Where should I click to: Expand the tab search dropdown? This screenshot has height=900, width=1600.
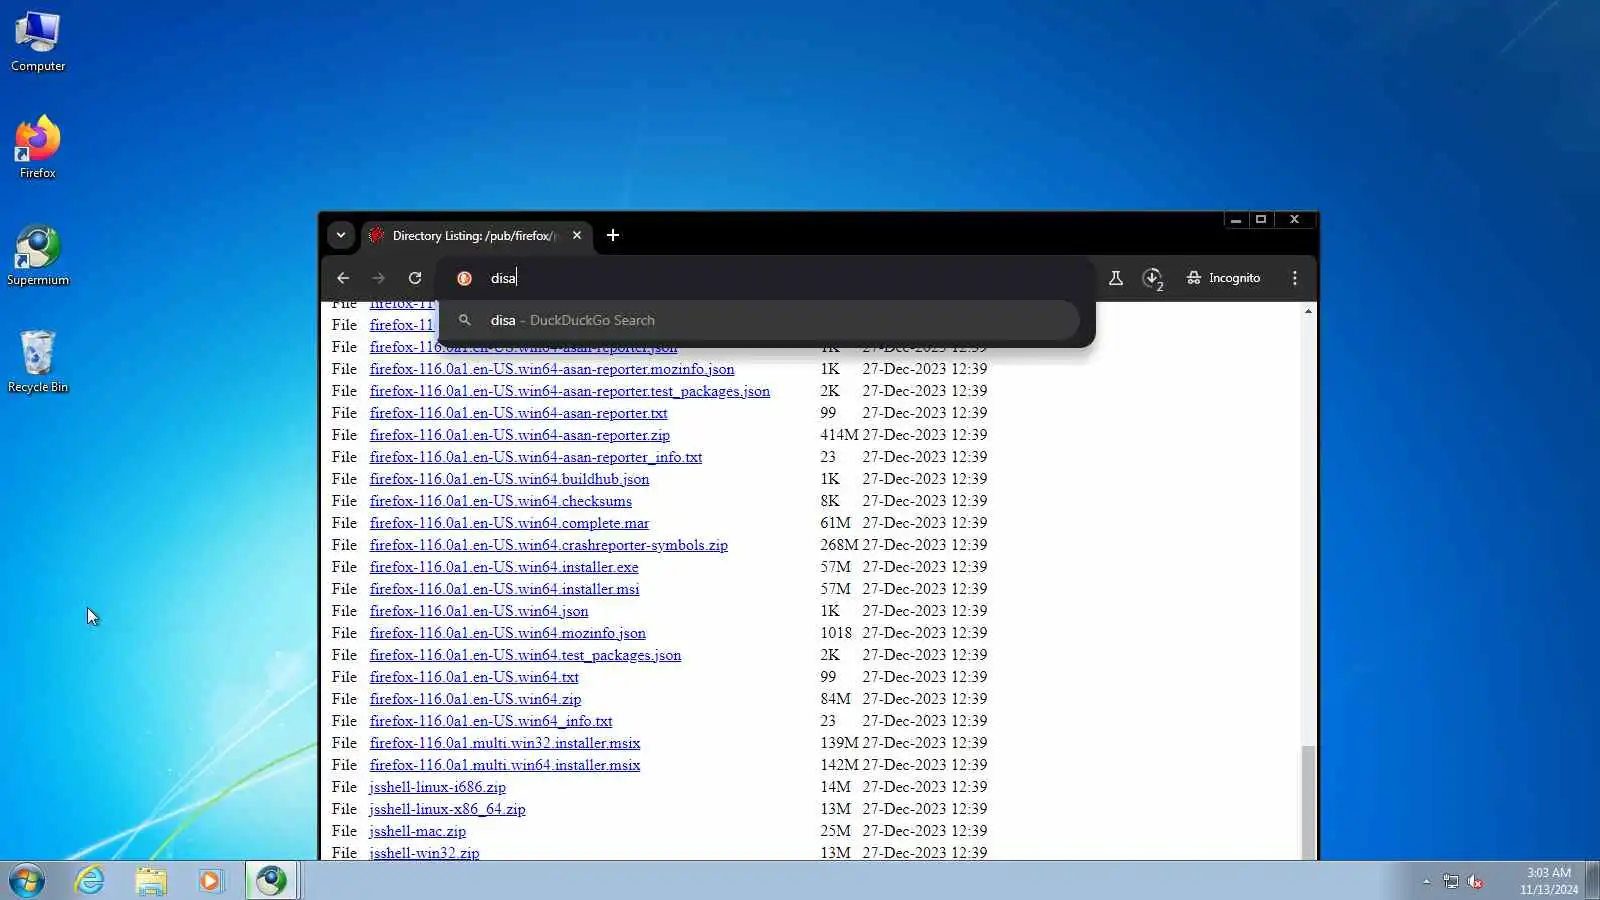(341, 235)
